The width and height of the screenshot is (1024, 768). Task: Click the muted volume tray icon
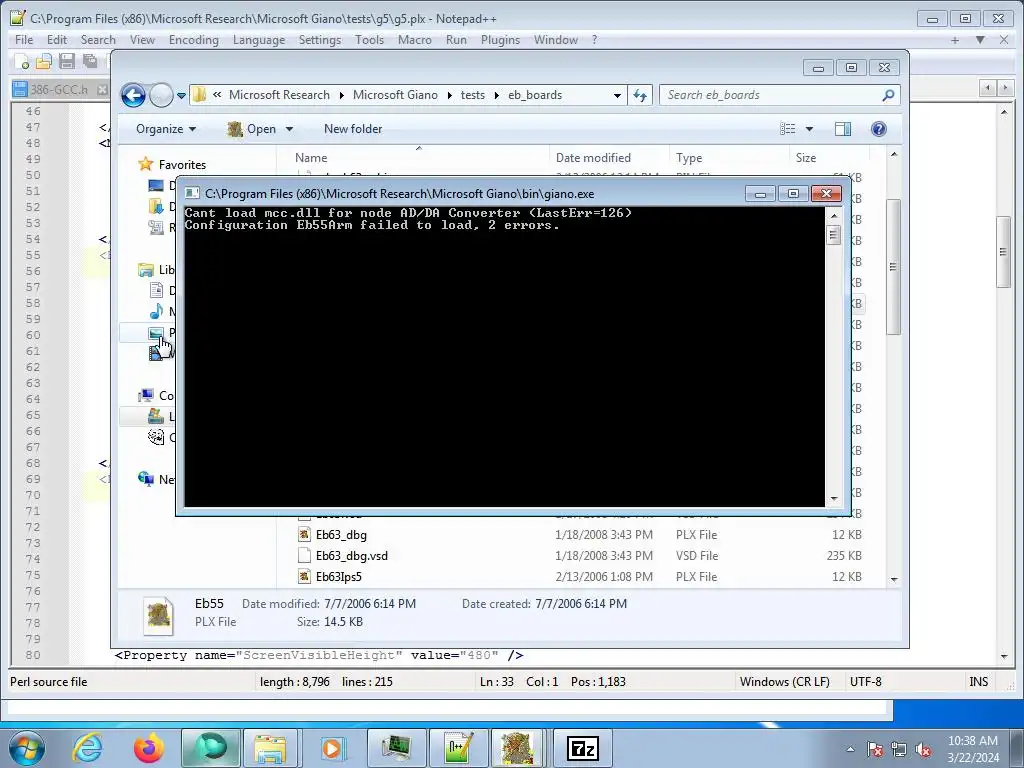[x=923, y=749]
